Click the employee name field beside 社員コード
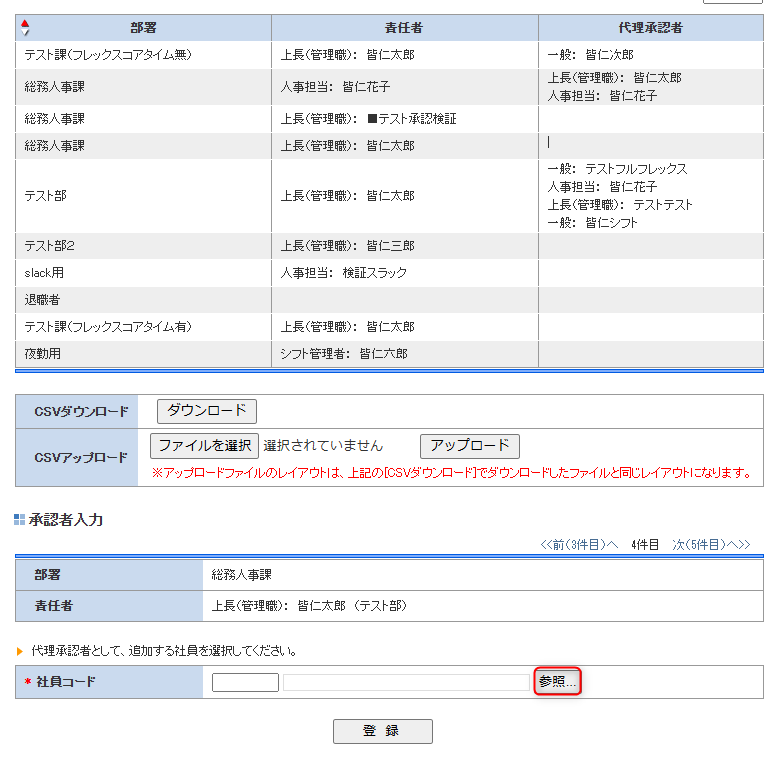This screenshot has height=763, width=778. pos(406,682)
